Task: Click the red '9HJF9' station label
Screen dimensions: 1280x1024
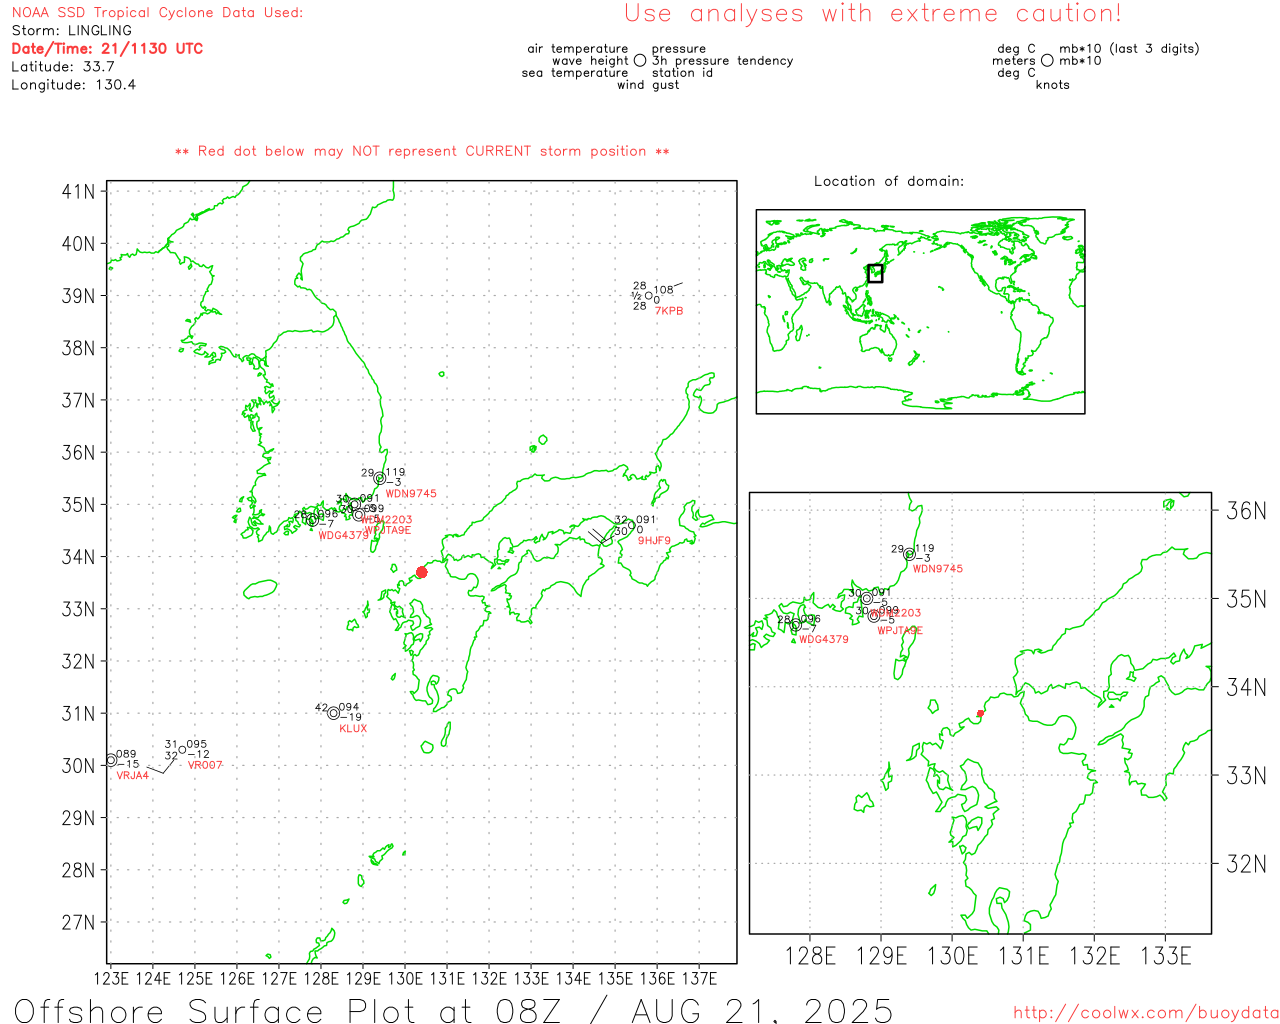Action: point(654,541)
